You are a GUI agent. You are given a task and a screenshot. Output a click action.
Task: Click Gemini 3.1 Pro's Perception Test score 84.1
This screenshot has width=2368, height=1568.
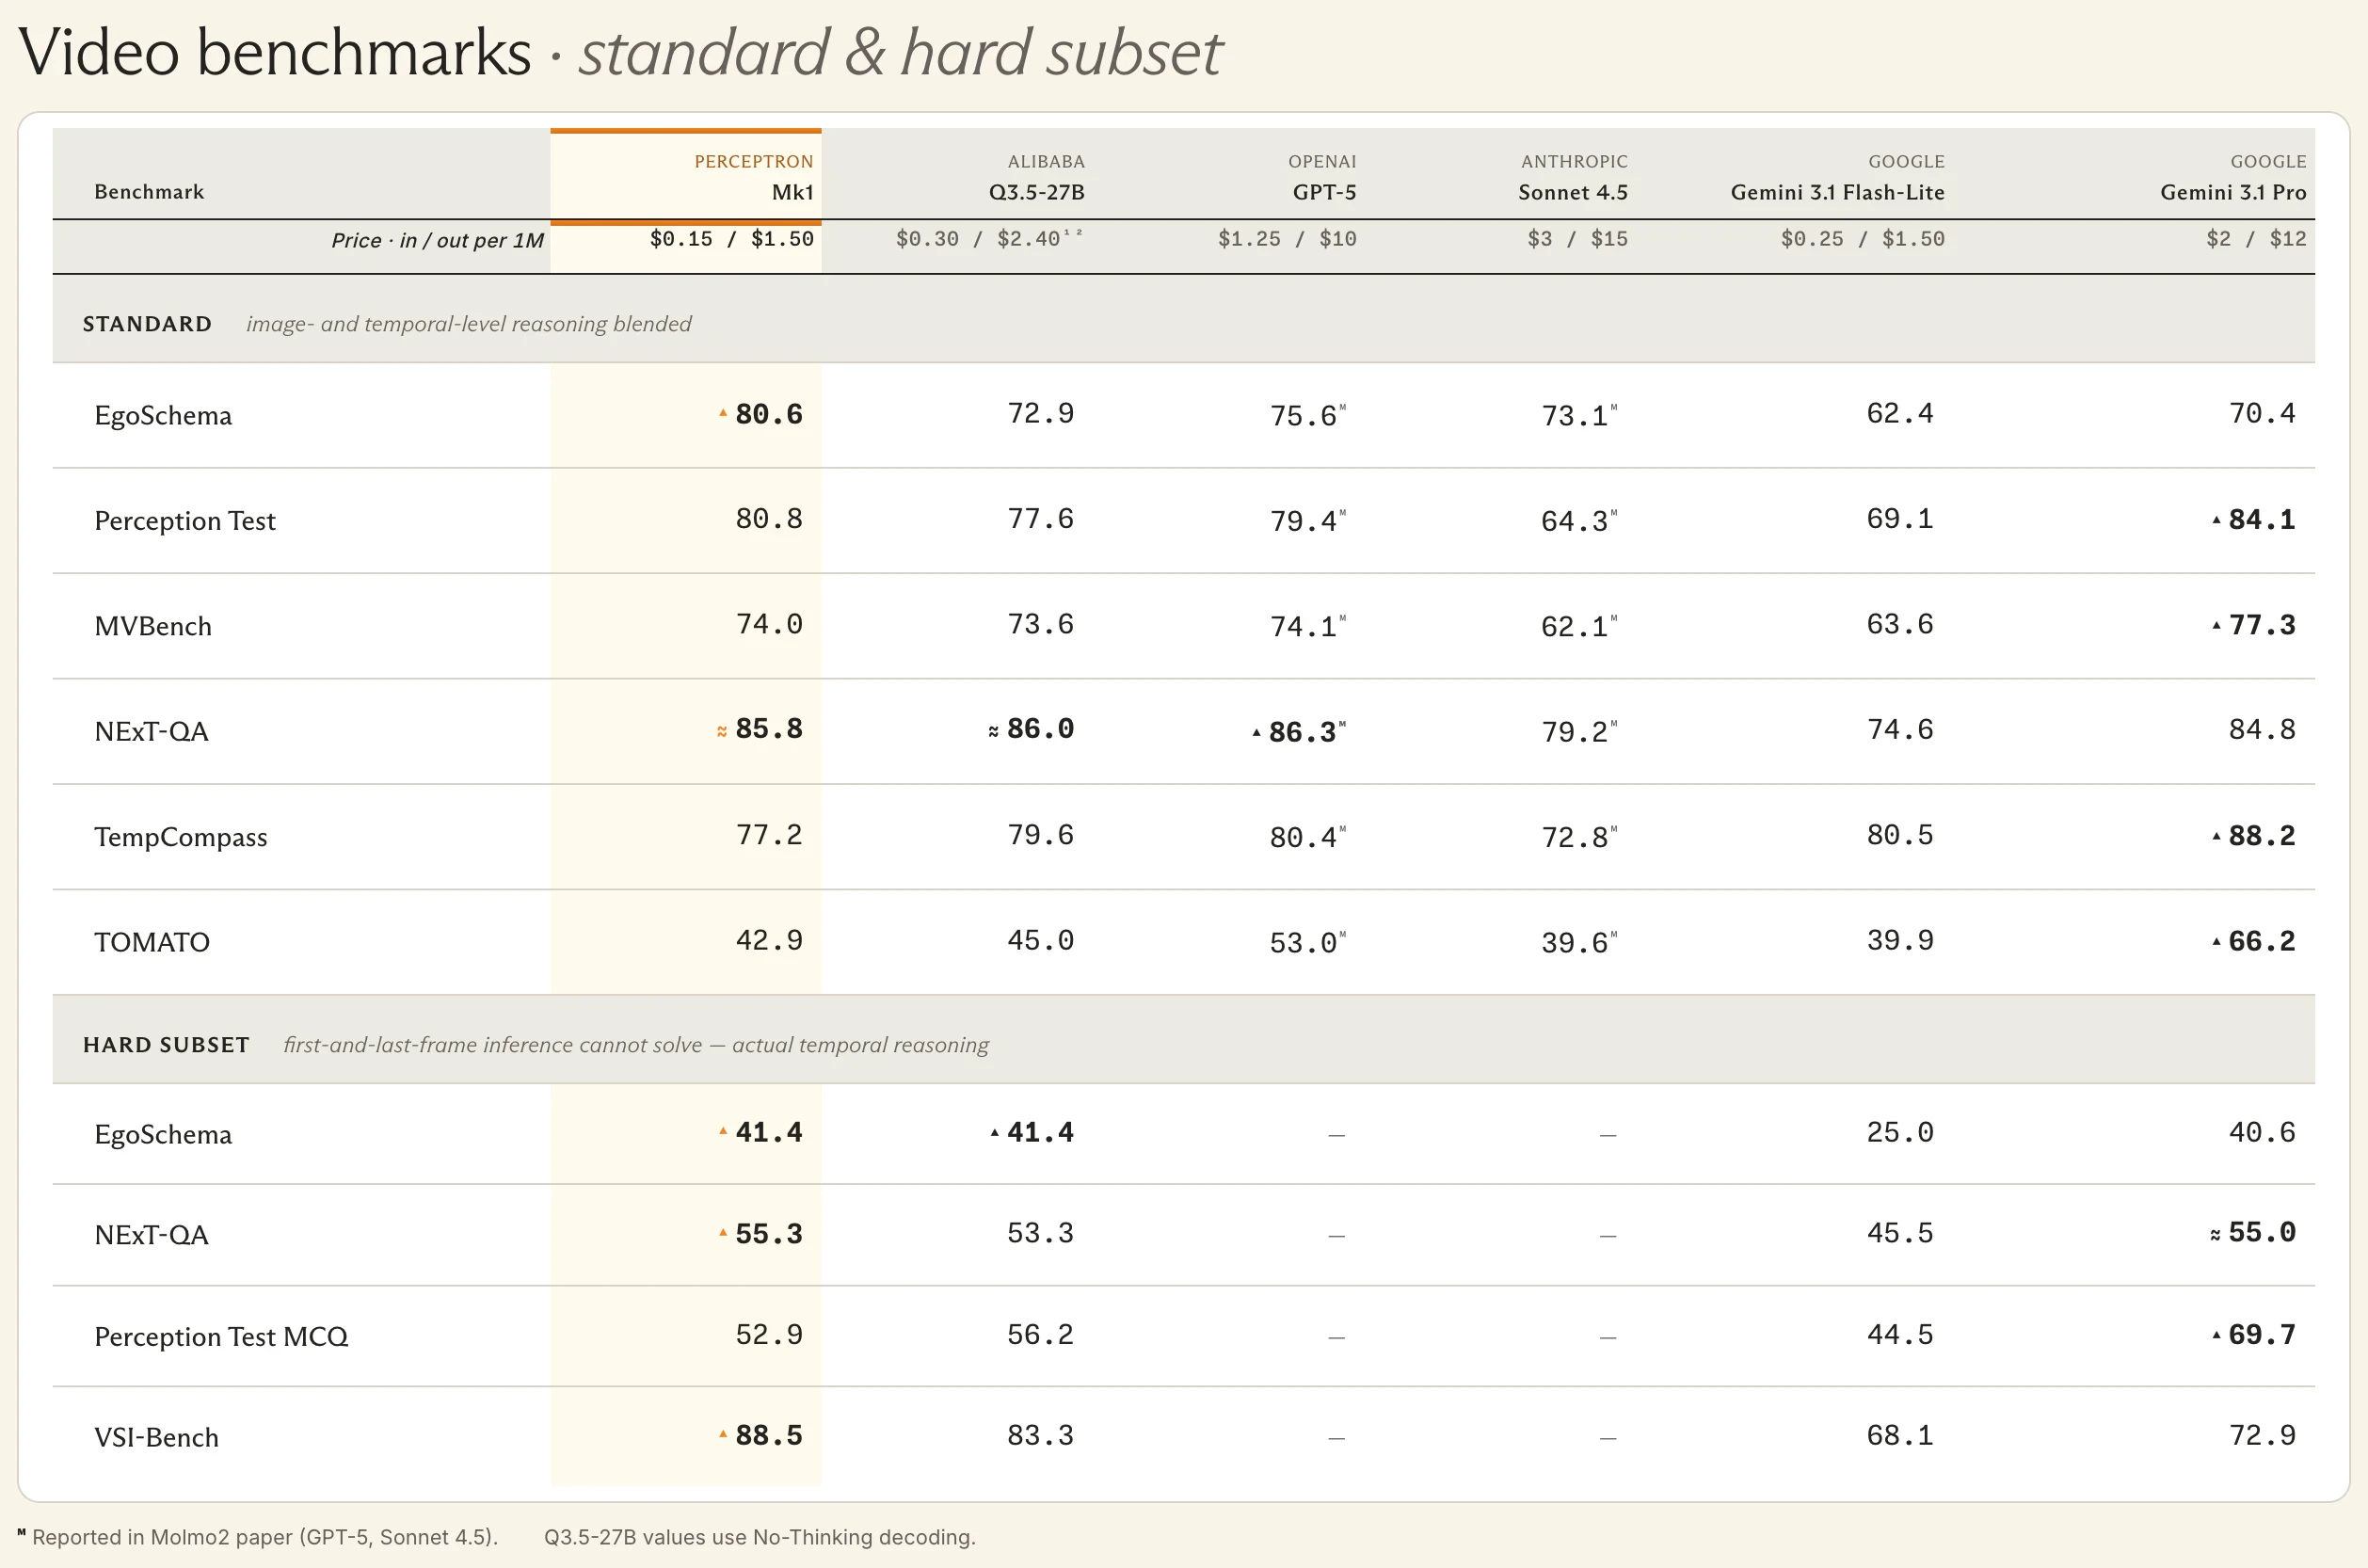(2262, 520)
